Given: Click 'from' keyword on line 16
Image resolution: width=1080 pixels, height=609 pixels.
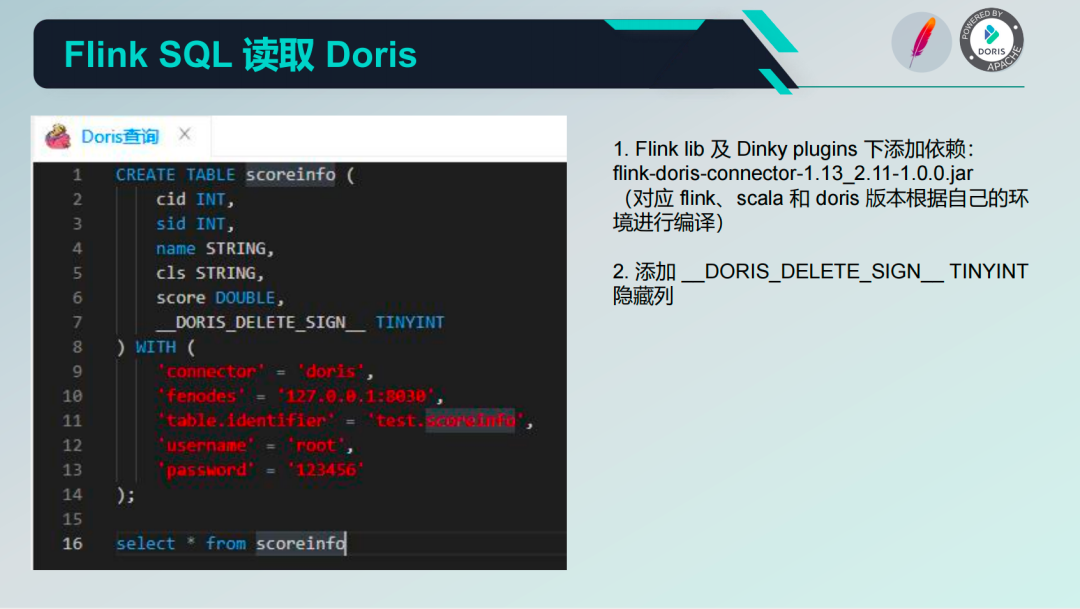Looking at the screenshot, I should coord(225,544).
